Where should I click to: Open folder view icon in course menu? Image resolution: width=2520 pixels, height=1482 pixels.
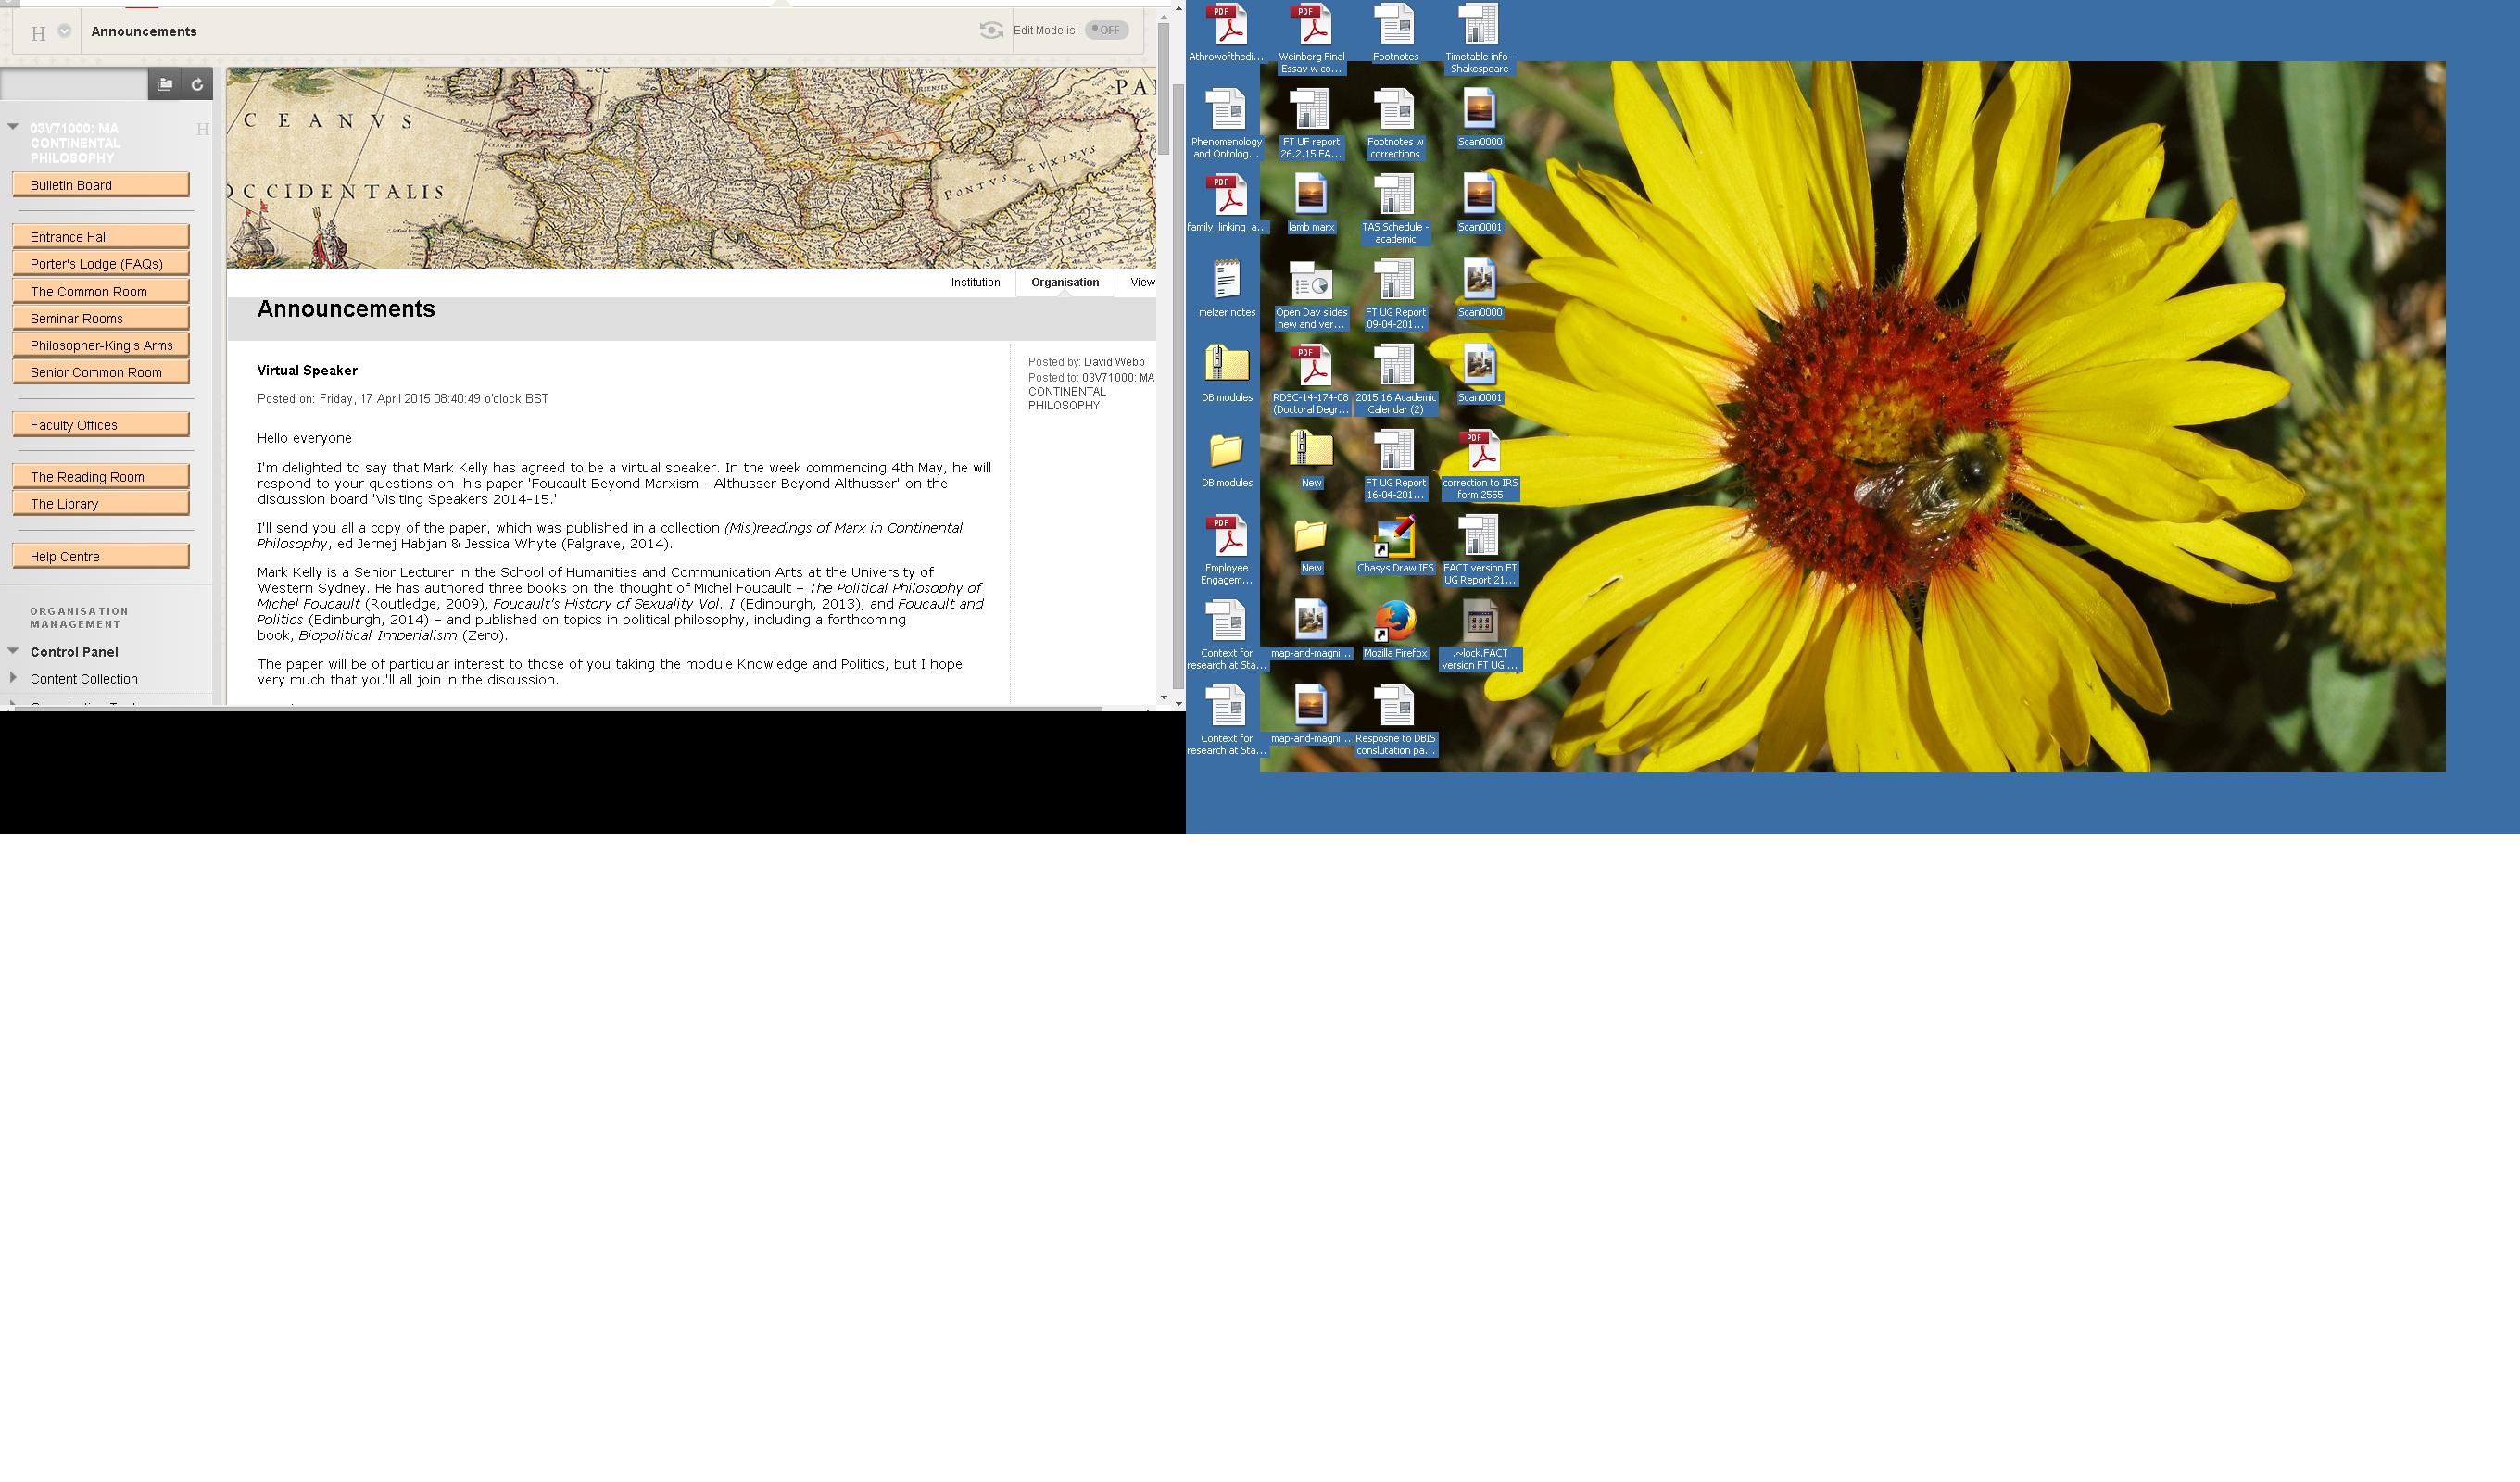165,84
